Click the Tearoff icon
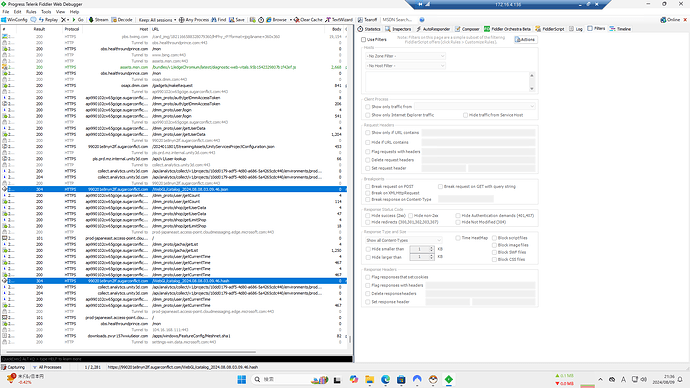This screenshot has height=388, width=690. point(360,20)
